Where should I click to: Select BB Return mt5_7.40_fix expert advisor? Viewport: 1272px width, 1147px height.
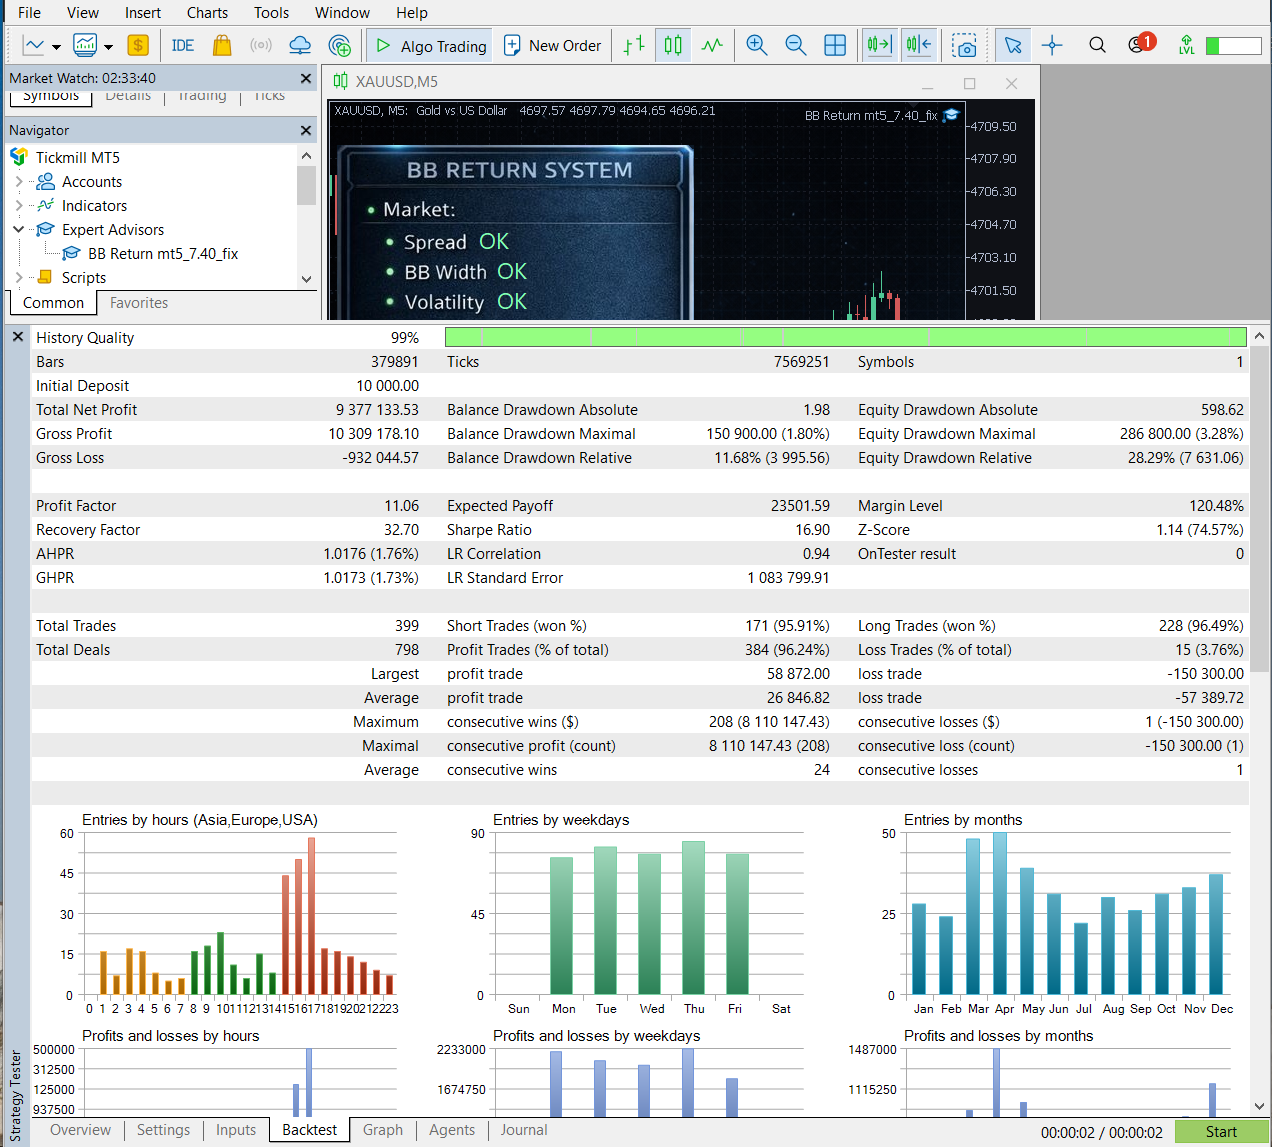click(162, 254)
